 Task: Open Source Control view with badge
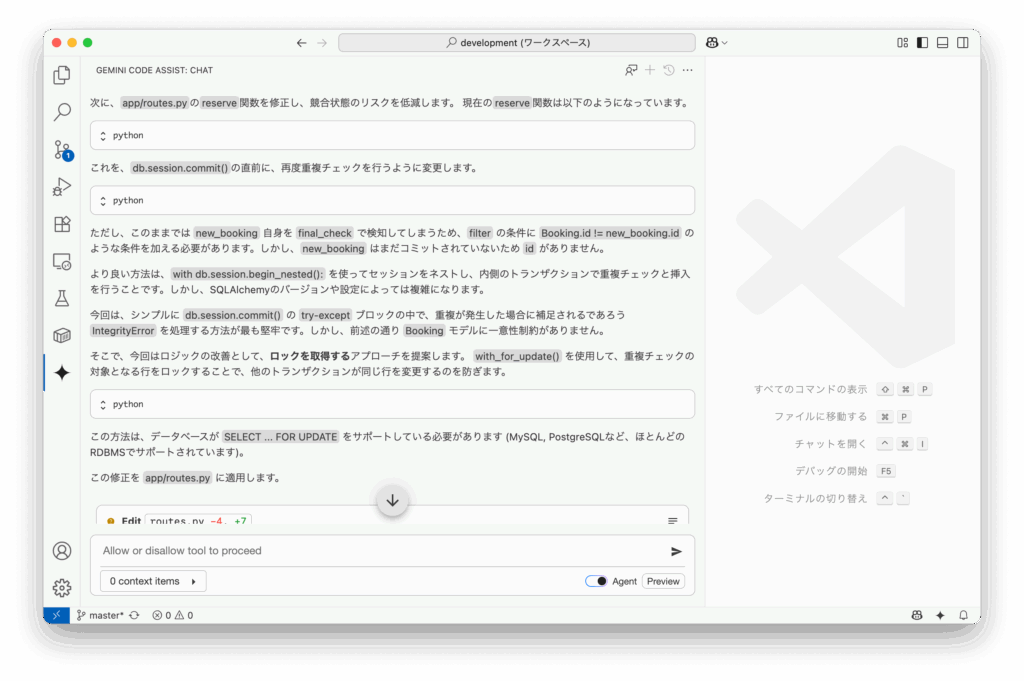pyautogui.click(x=62, y=150)
